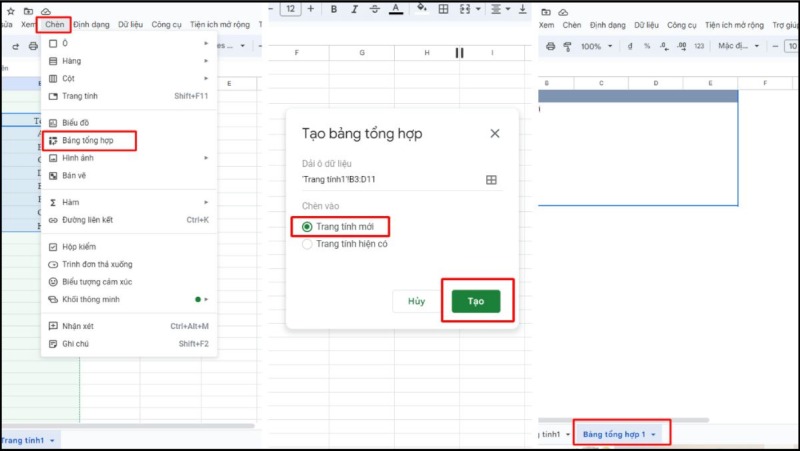
Task: Open Trợ giúp menu in right screenshot
Action: click(x=785, y=25)
